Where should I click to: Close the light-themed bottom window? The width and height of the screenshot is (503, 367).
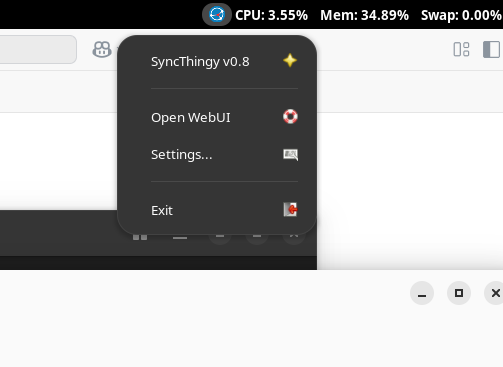(x=494, y=293)
